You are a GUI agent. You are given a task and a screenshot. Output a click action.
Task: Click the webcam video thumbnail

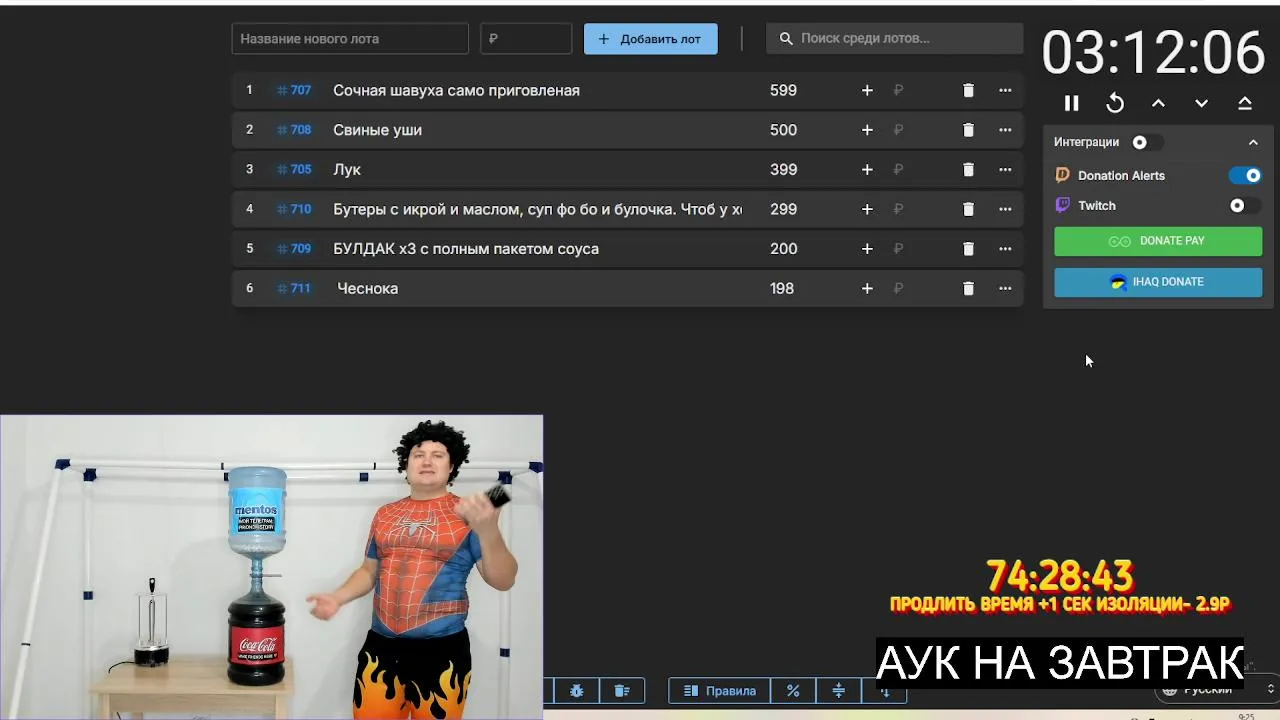point(272,567)
